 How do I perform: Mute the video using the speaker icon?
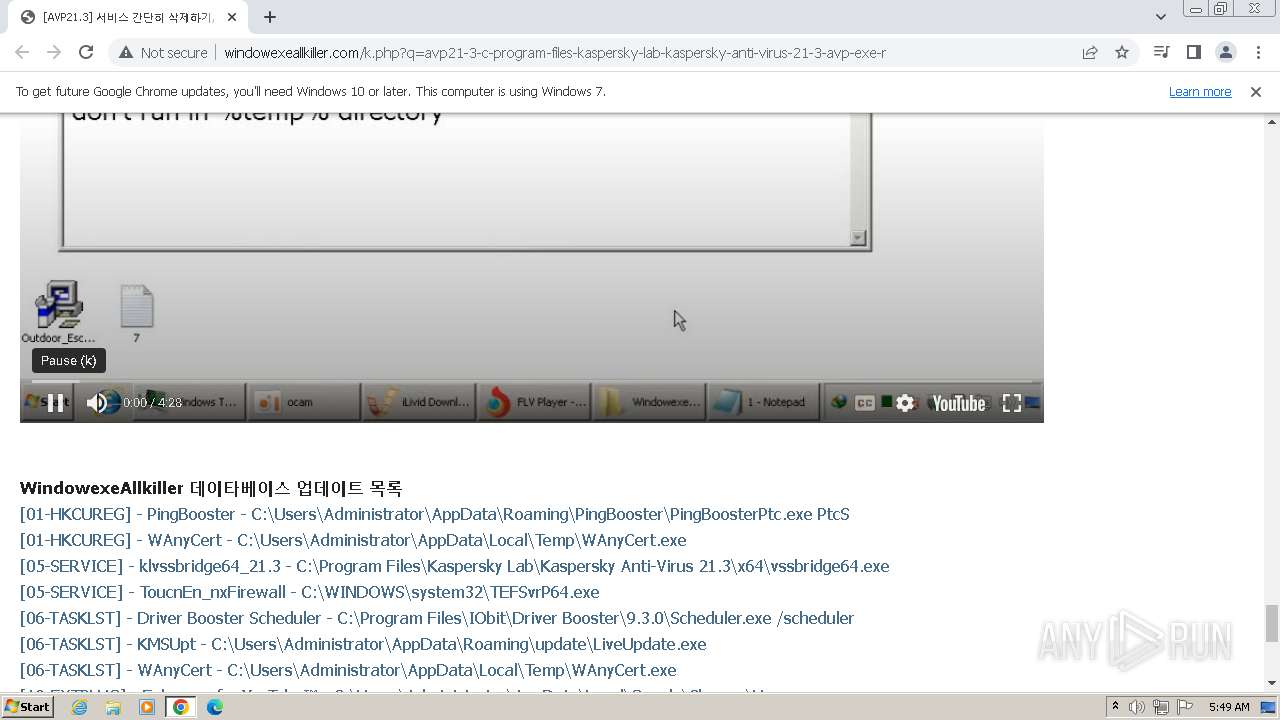(x=97, y=403)
